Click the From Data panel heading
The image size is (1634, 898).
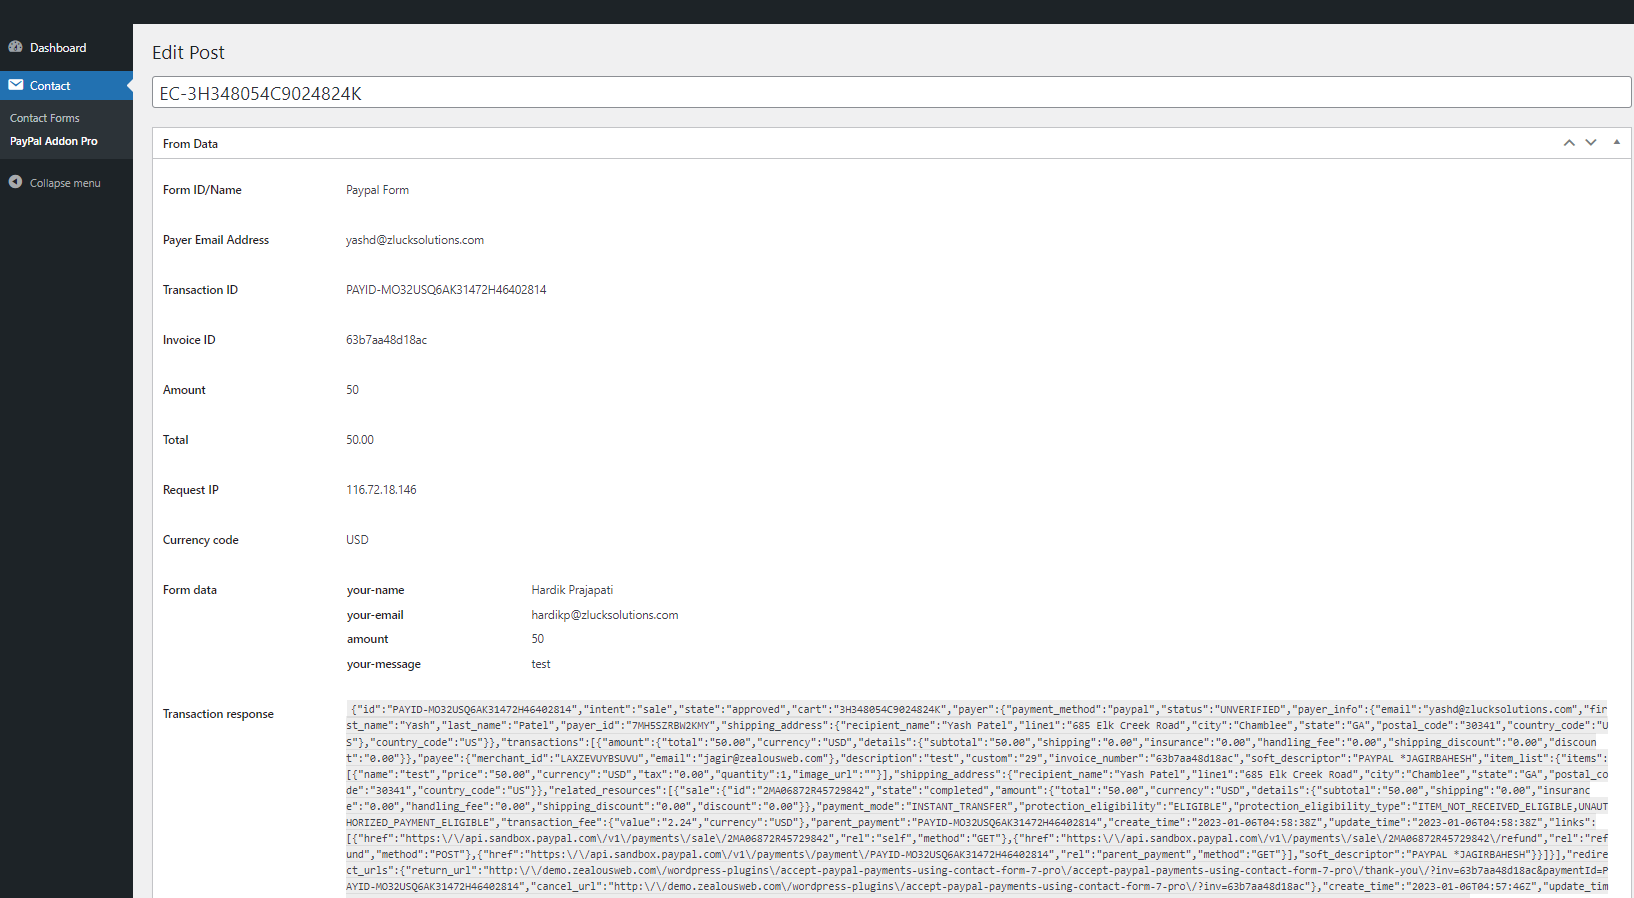click(191, 144)
